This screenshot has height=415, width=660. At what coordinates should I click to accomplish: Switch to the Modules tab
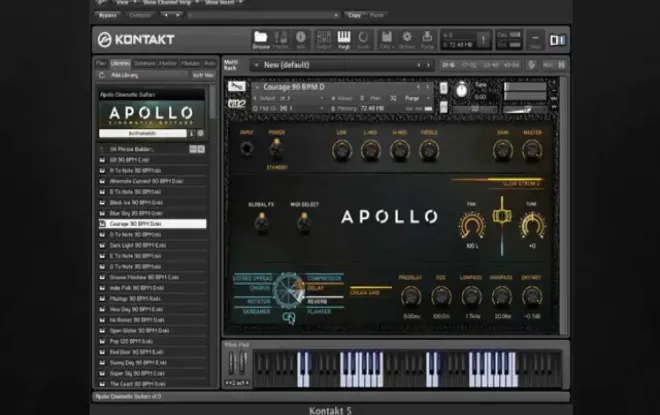click(x=190, y=64)
